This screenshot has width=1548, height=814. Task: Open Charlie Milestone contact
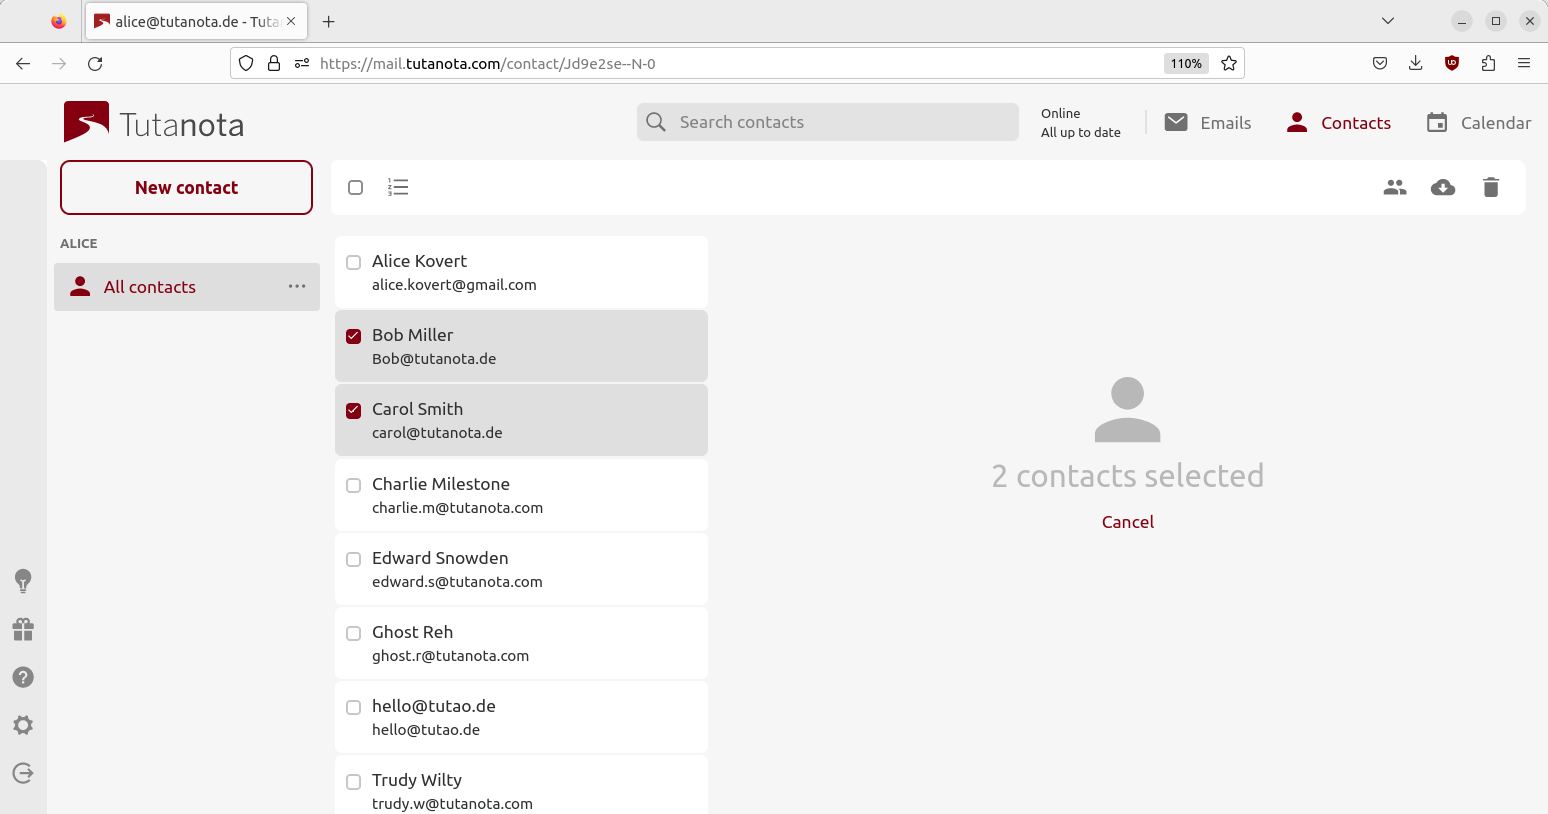pos(521,495)
